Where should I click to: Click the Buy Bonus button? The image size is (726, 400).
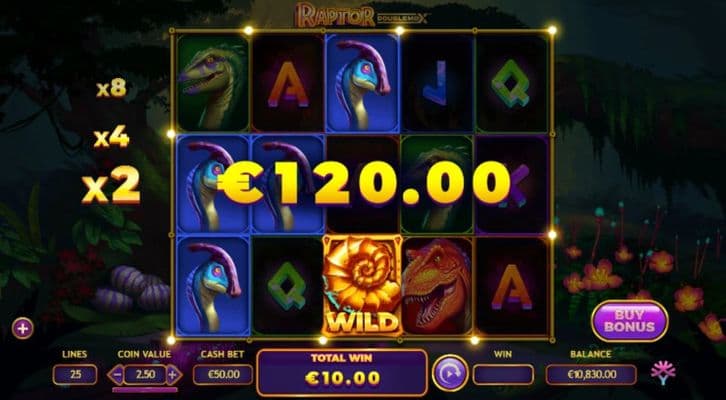[x=630, y=321]
